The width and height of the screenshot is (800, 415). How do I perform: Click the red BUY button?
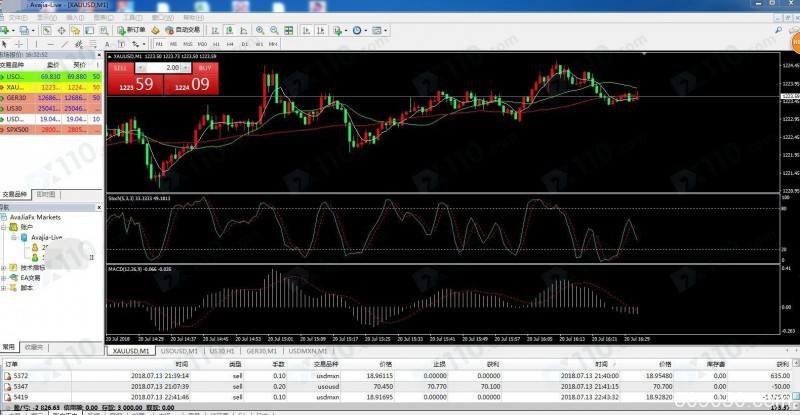pyautogui.click(x=205, y=68)
